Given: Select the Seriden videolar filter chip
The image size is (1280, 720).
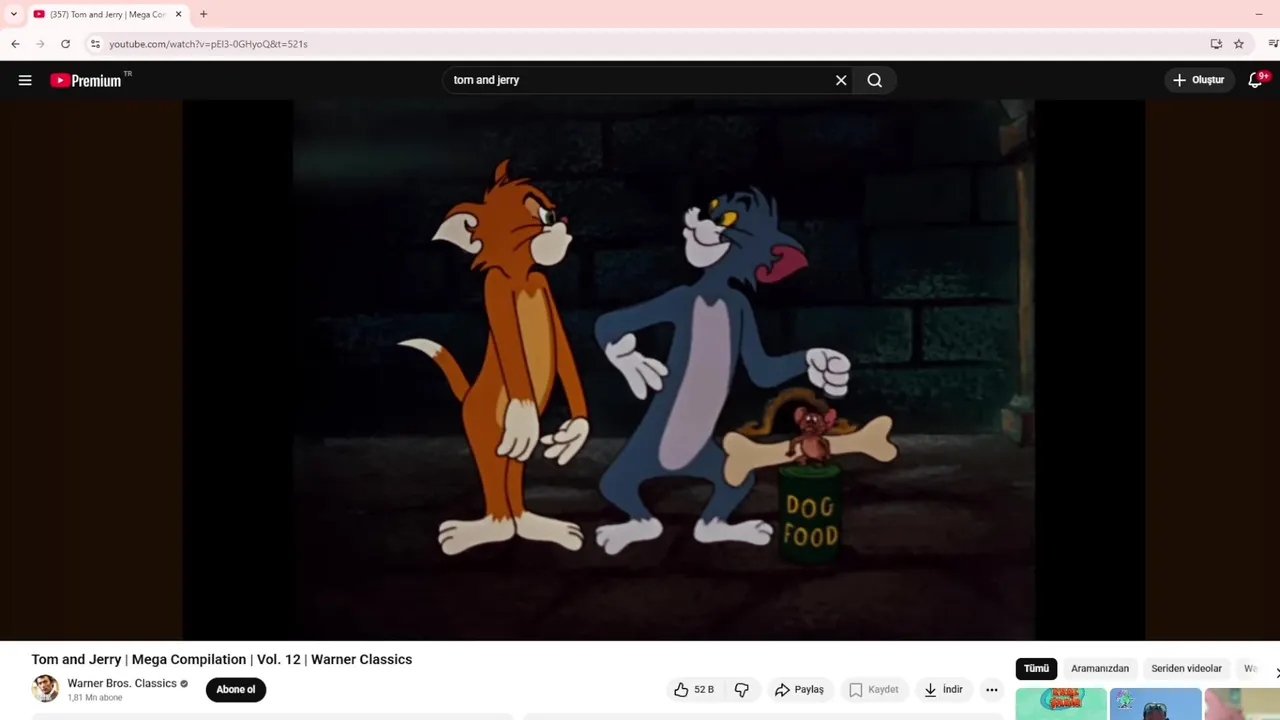Looking at the screenshot, I should point(1186,668).
